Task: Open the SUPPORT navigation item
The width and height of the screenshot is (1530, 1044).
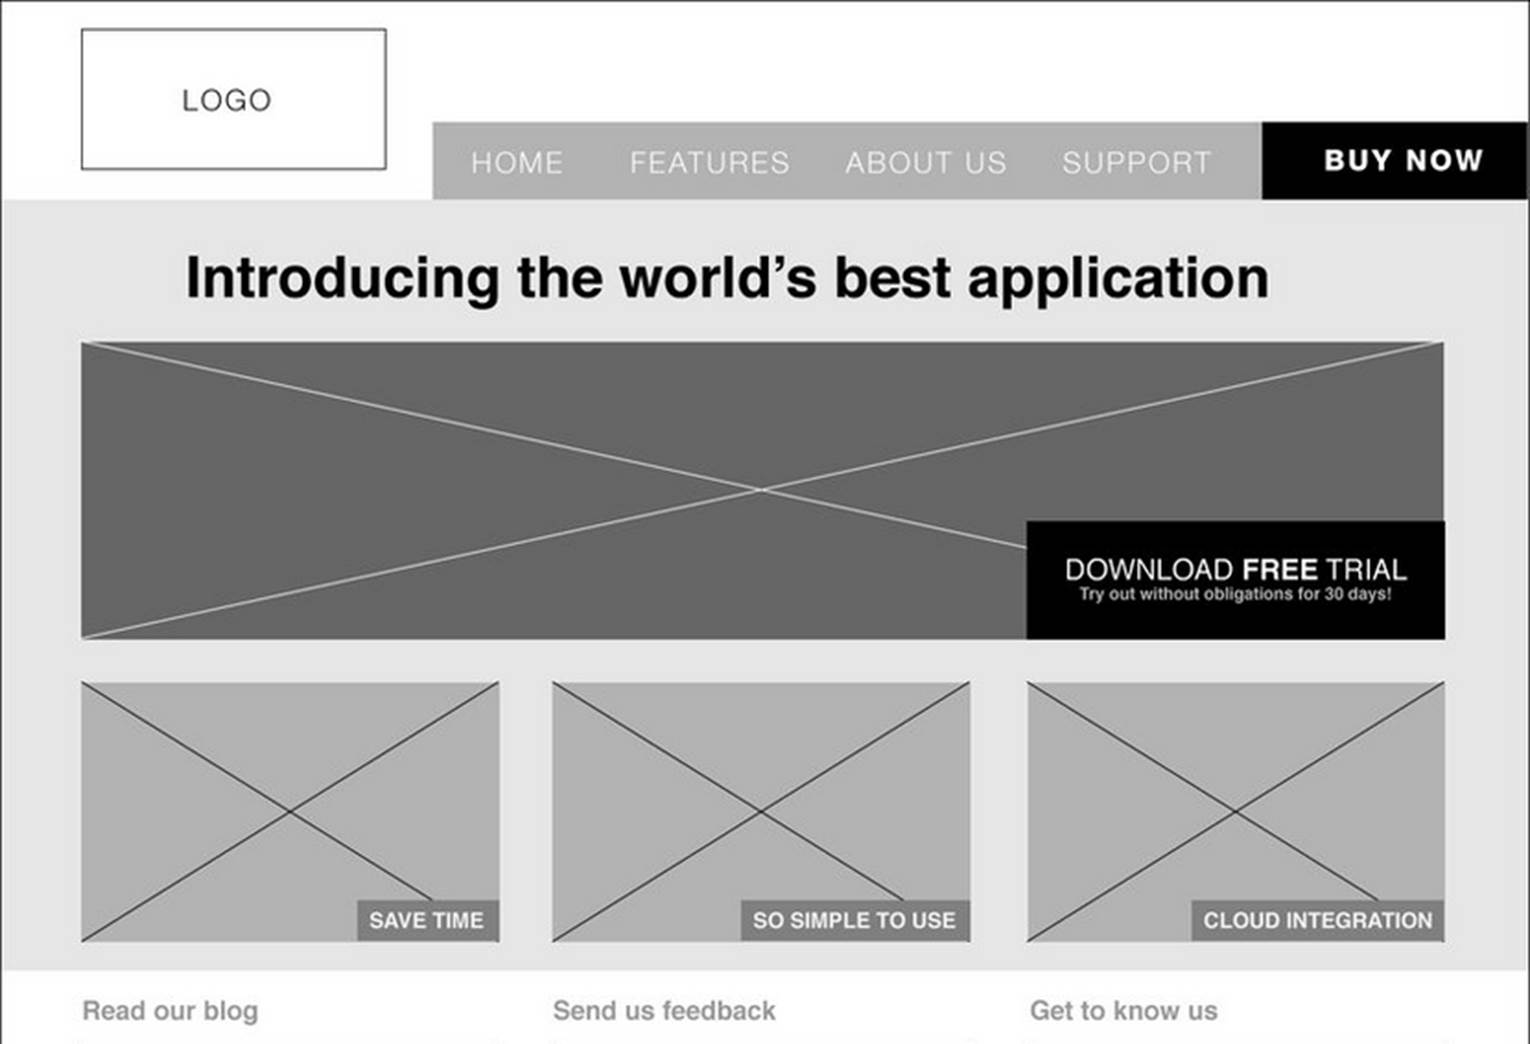Action: tap(1136, 162)
